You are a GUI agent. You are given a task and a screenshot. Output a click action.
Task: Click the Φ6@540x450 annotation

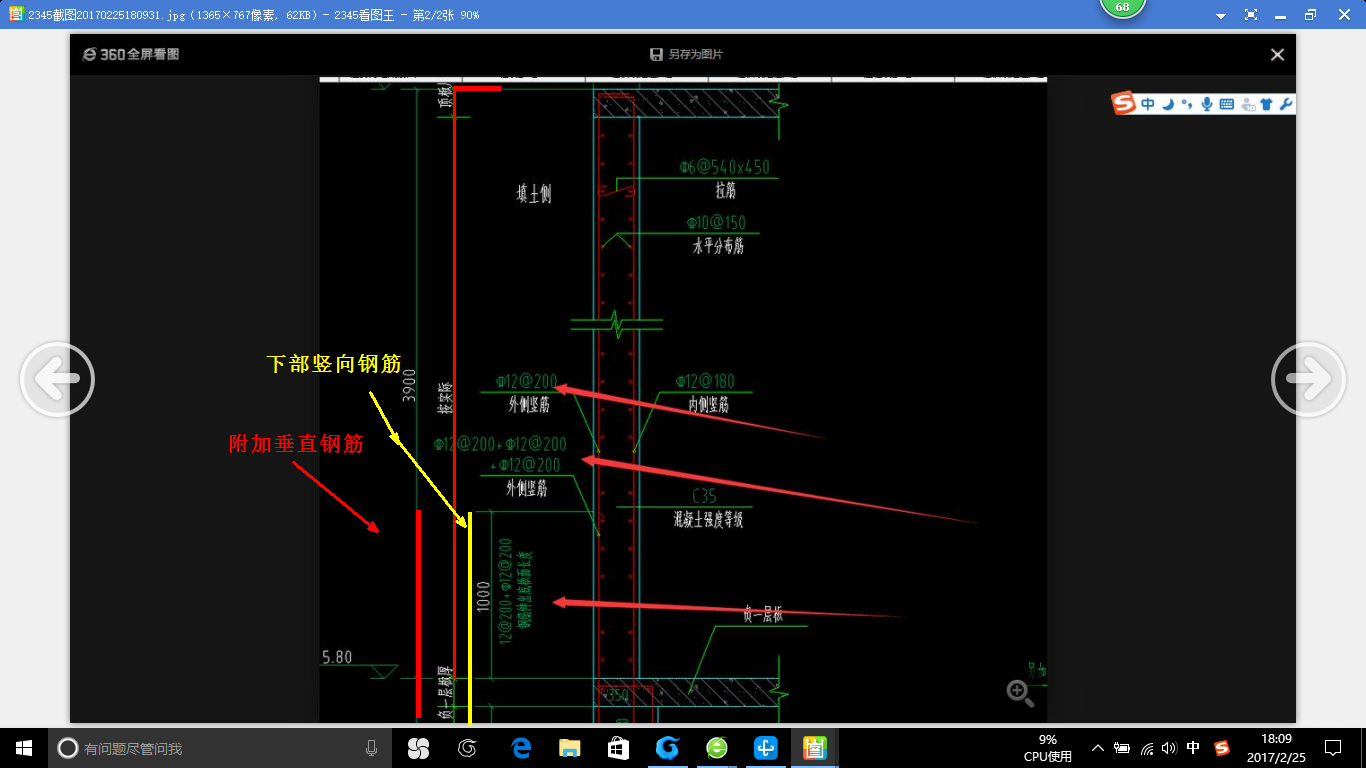(x=725, y=168)
